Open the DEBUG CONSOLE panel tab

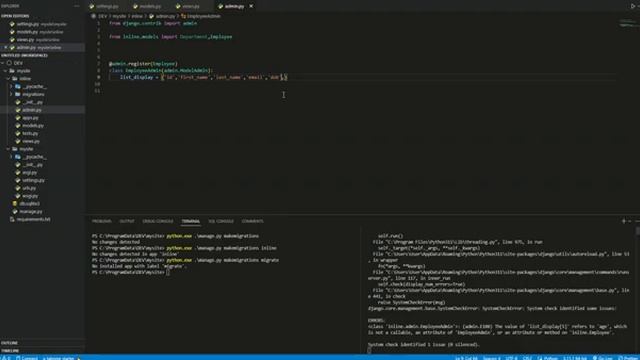tap(158, 221)
